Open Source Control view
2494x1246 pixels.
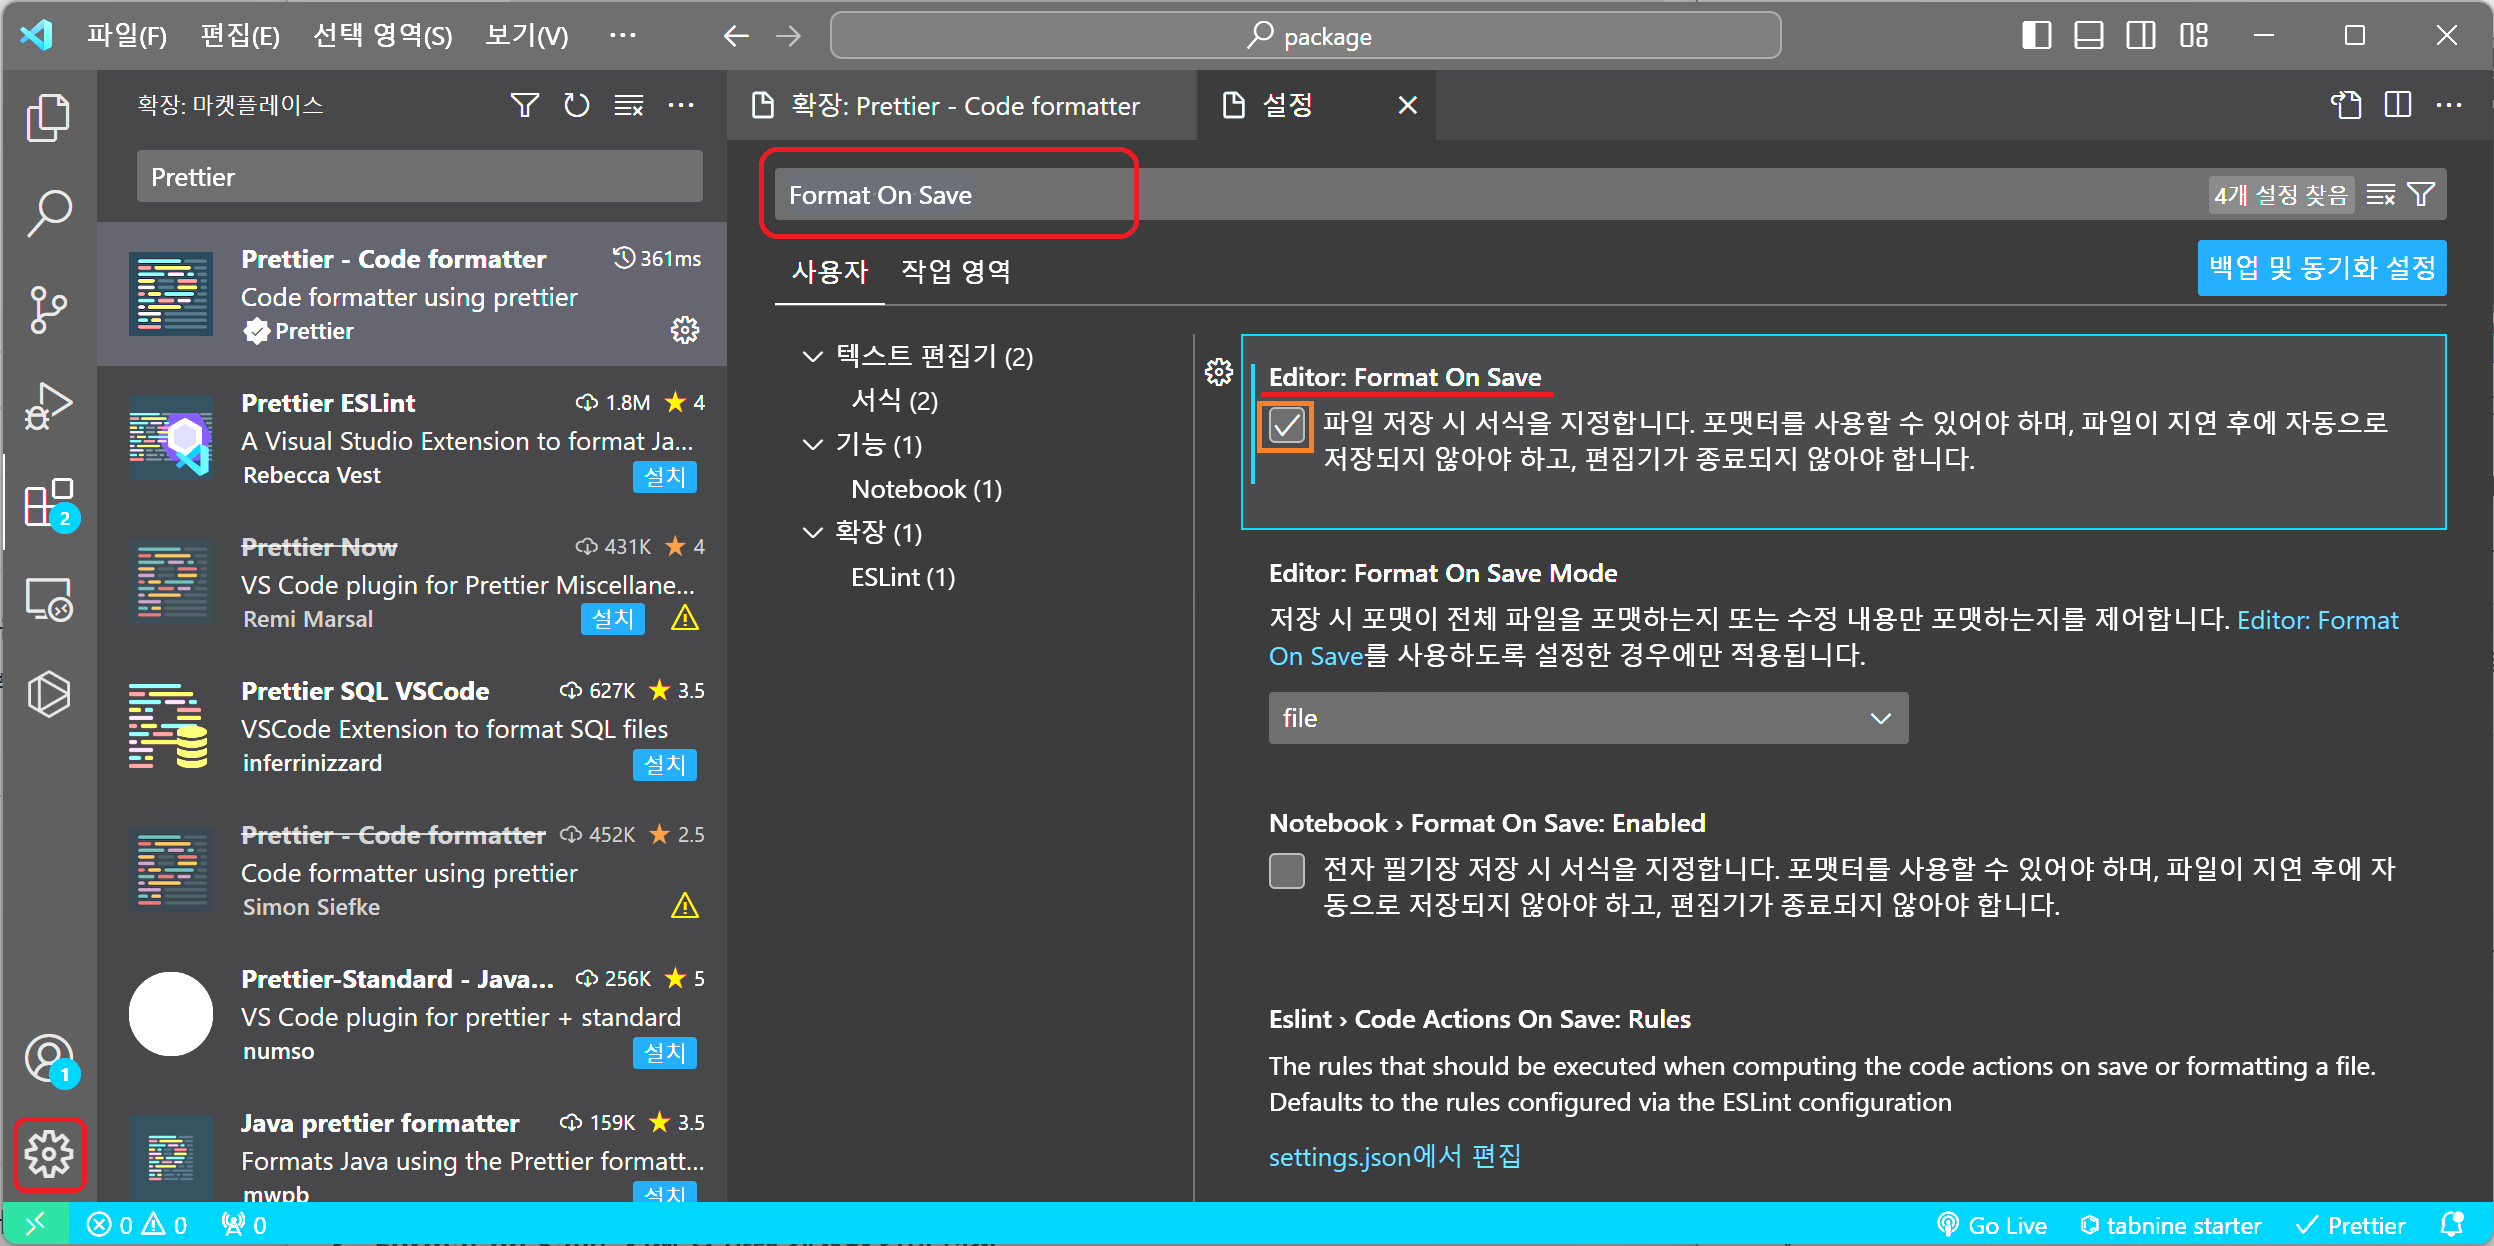tap(48, 310)
